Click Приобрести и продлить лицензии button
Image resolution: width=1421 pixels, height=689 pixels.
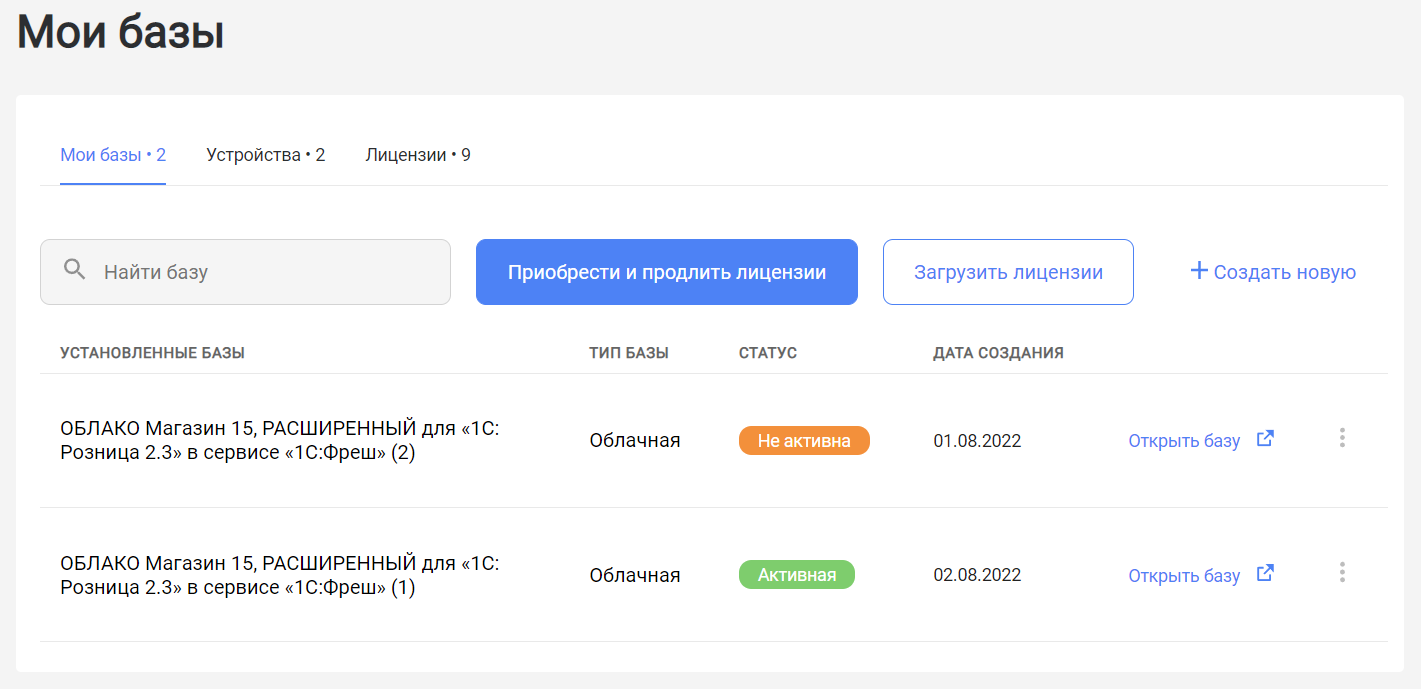click(x=667, y=272)
